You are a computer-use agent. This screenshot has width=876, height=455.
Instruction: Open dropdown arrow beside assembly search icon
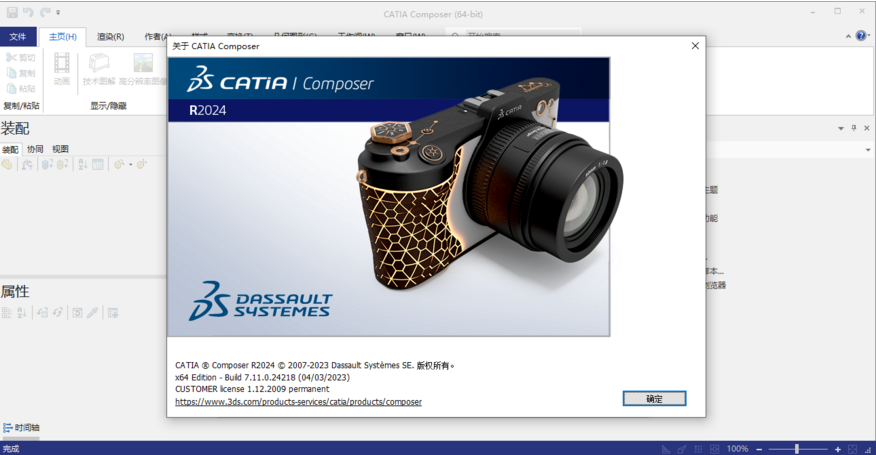(x=131, y=164)
